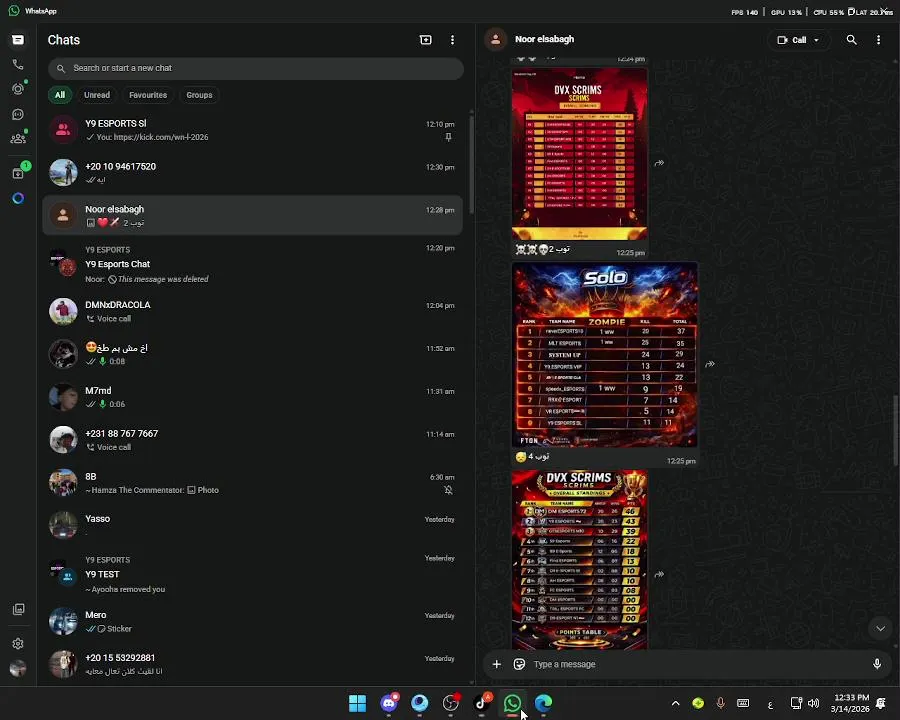Open the DMNxDRACOLA chat

(x=253, y=311)
